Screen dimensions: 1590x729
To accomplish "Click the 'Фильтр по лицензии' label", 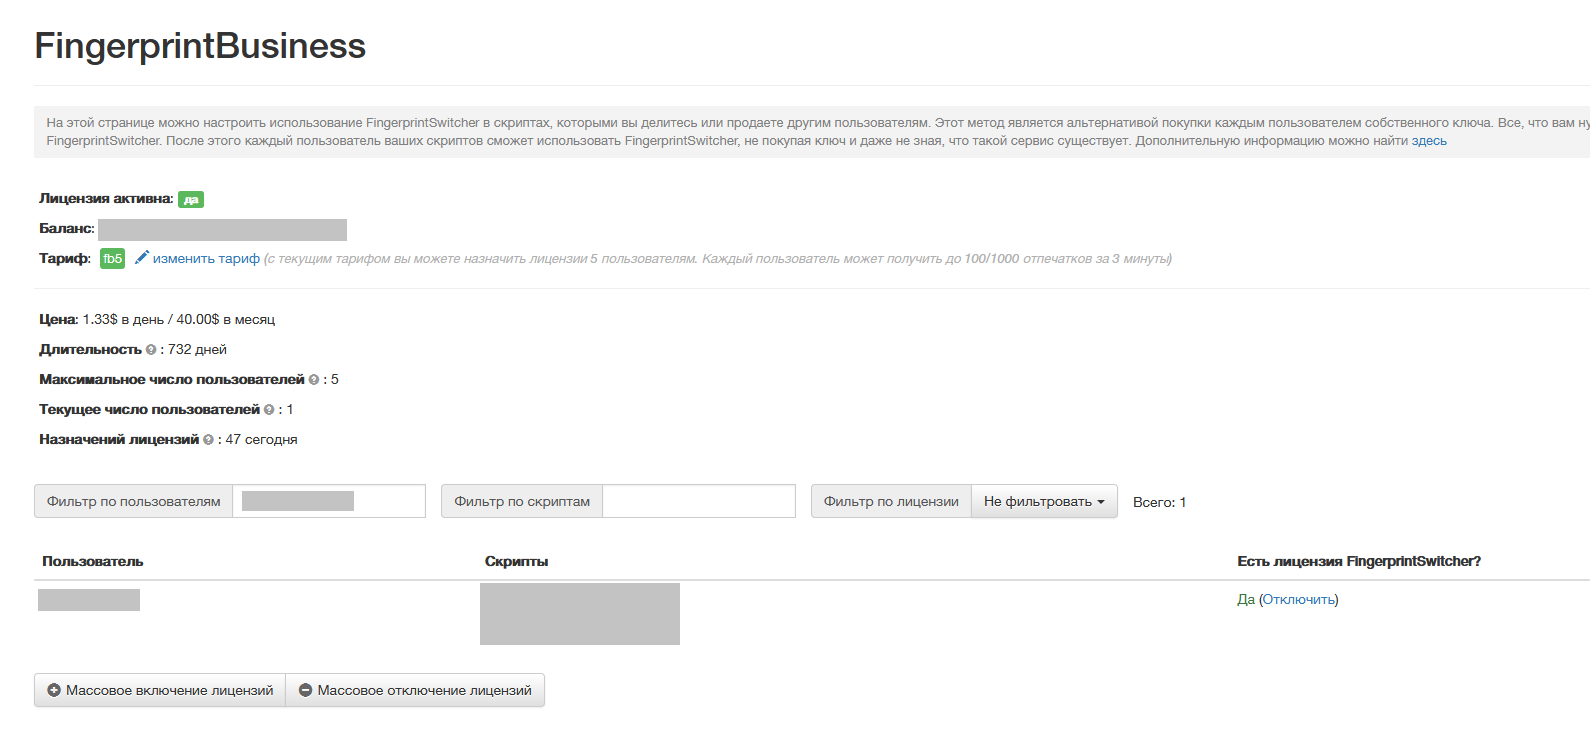I will coord(891,502).
